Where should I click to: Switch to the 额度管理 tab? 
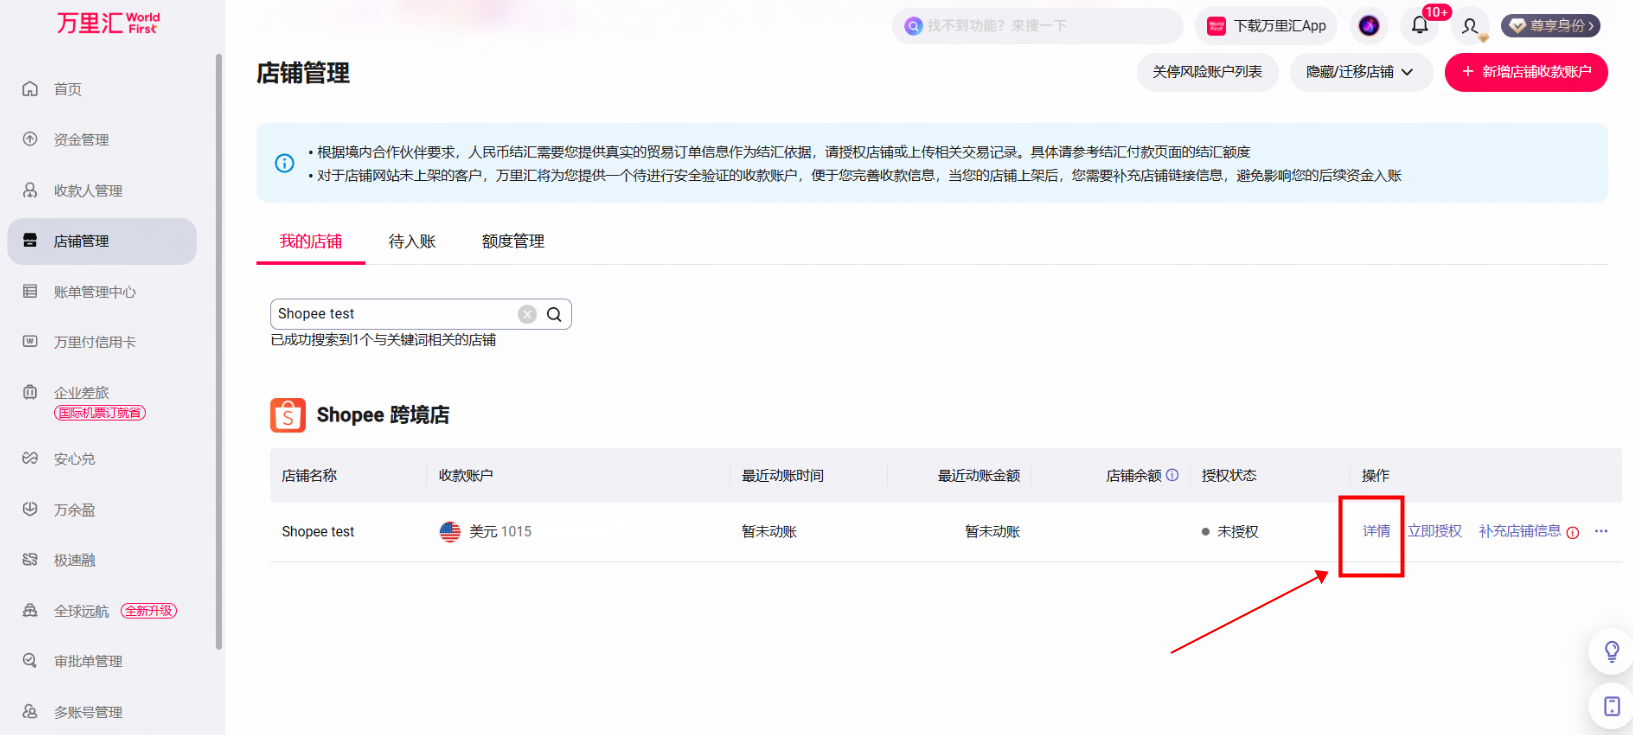513,241
